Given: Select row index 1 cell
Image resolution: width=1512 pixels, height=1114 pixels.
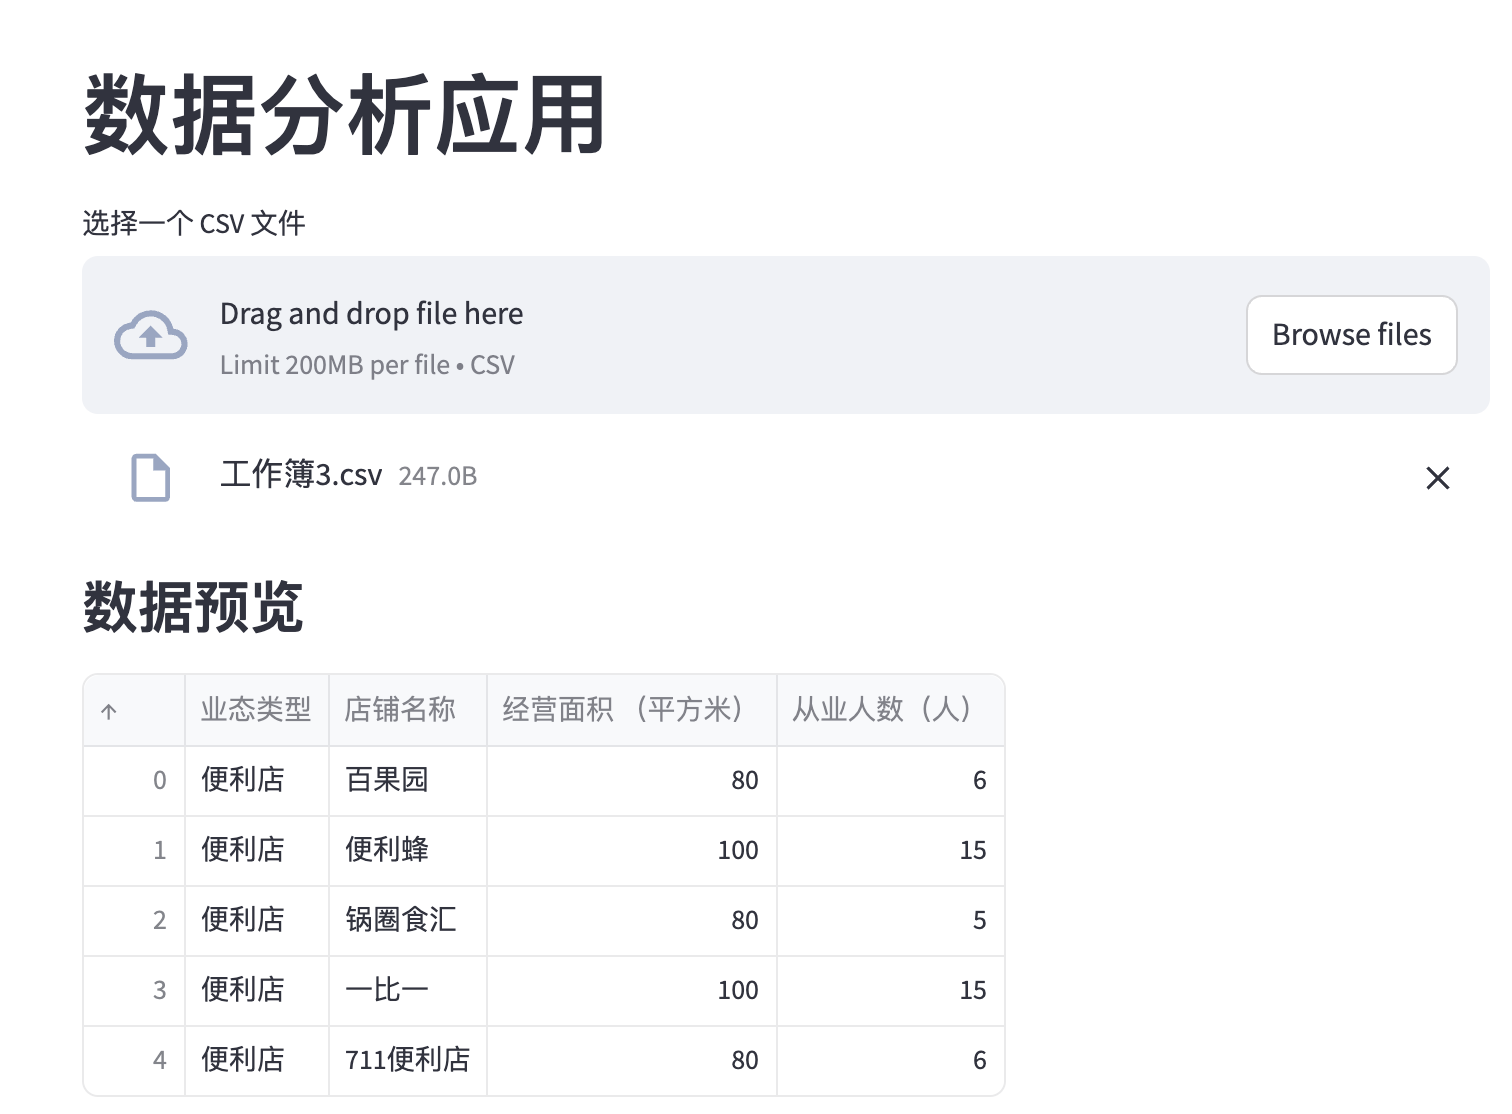Looking at the screenshot, I should click(x=134, y=850).
